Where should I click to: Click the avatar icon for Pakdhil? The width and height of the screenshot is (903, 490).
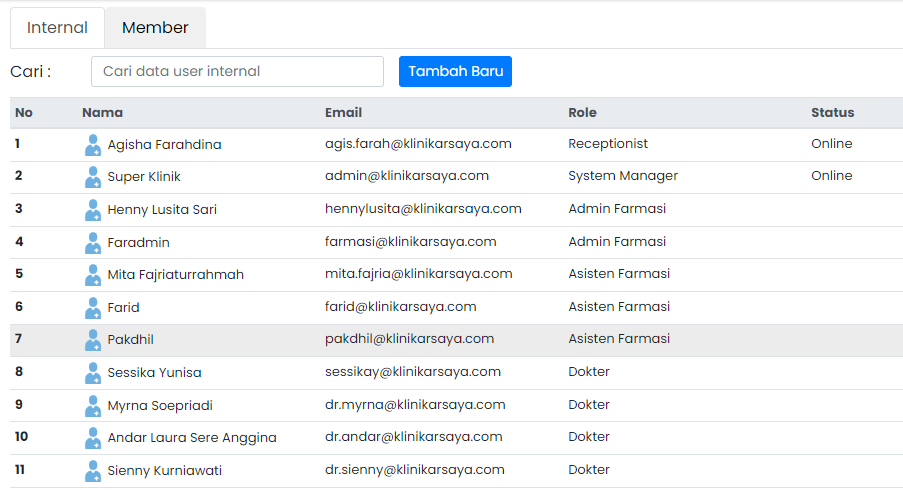pos(93,340)
